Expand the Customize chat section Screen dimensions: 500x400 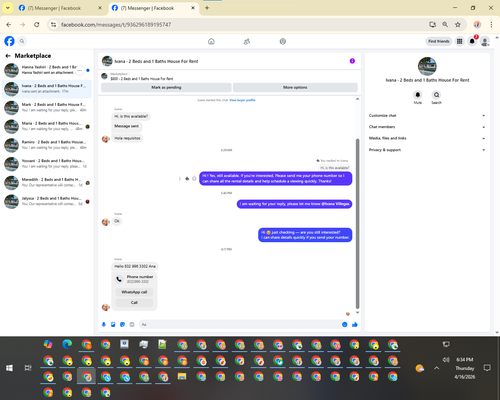pos(427,115)
